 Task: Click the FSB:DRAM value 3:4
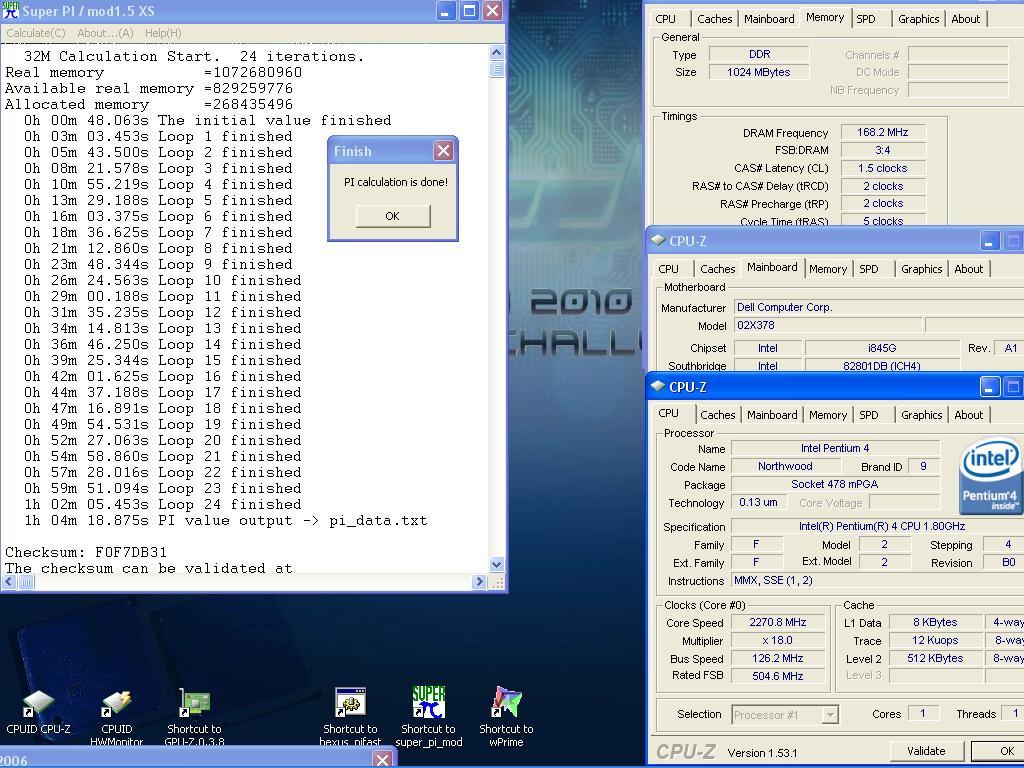point(883,150)
